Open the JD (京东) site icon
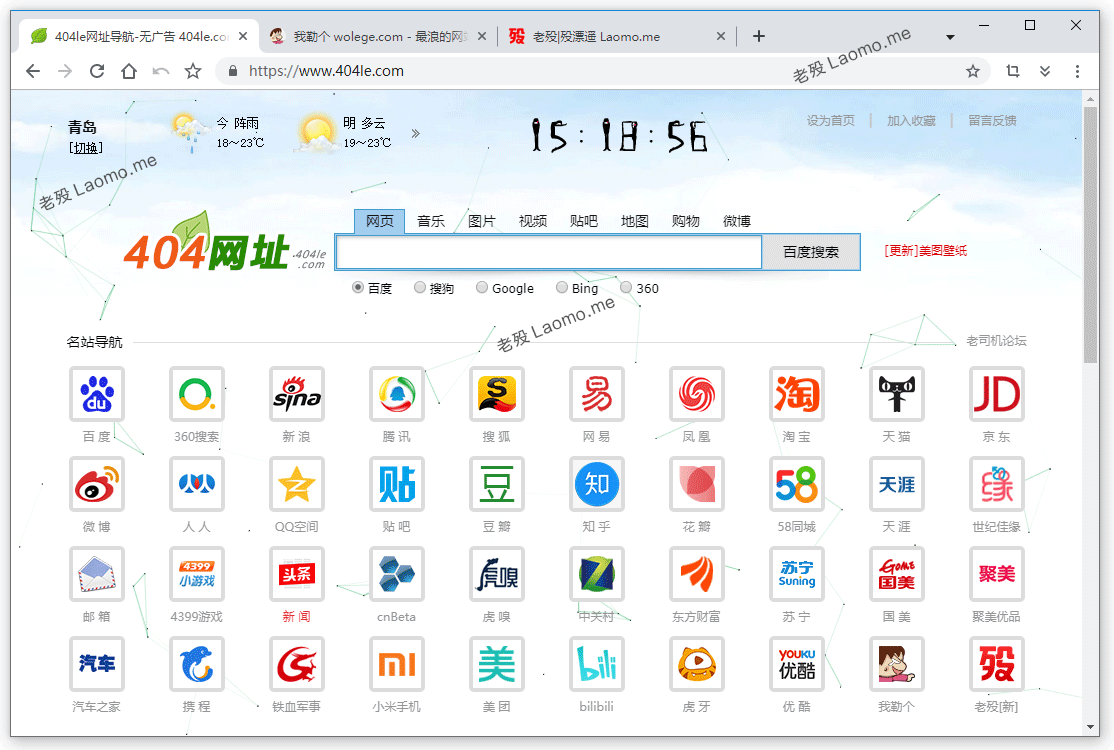This screenshot has height=750, width=1114. pyautogui.click(x=997, y=394)
